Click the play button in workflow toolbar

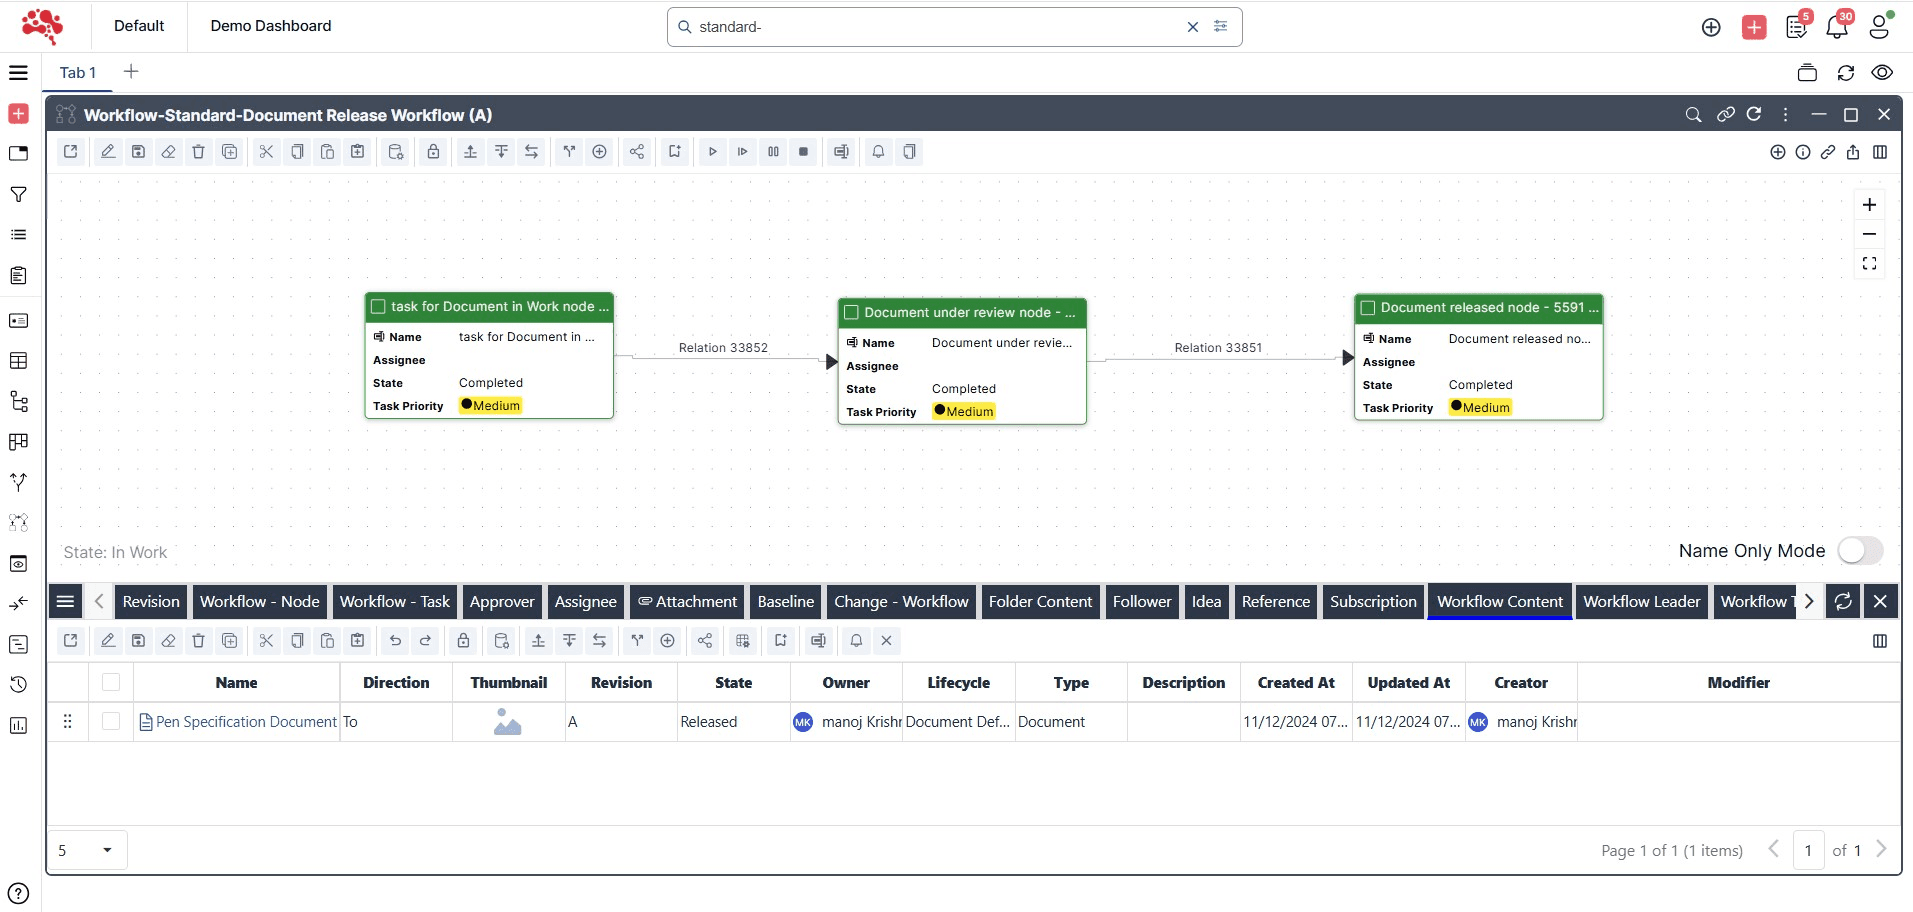tap(712, 152)
